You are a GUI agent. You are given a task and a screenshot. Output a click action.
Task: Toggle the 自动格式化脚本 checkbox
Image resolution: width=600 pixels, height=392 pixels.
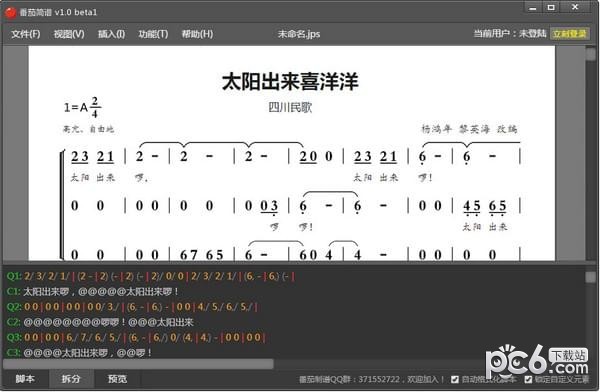click(x=455, y=379)
